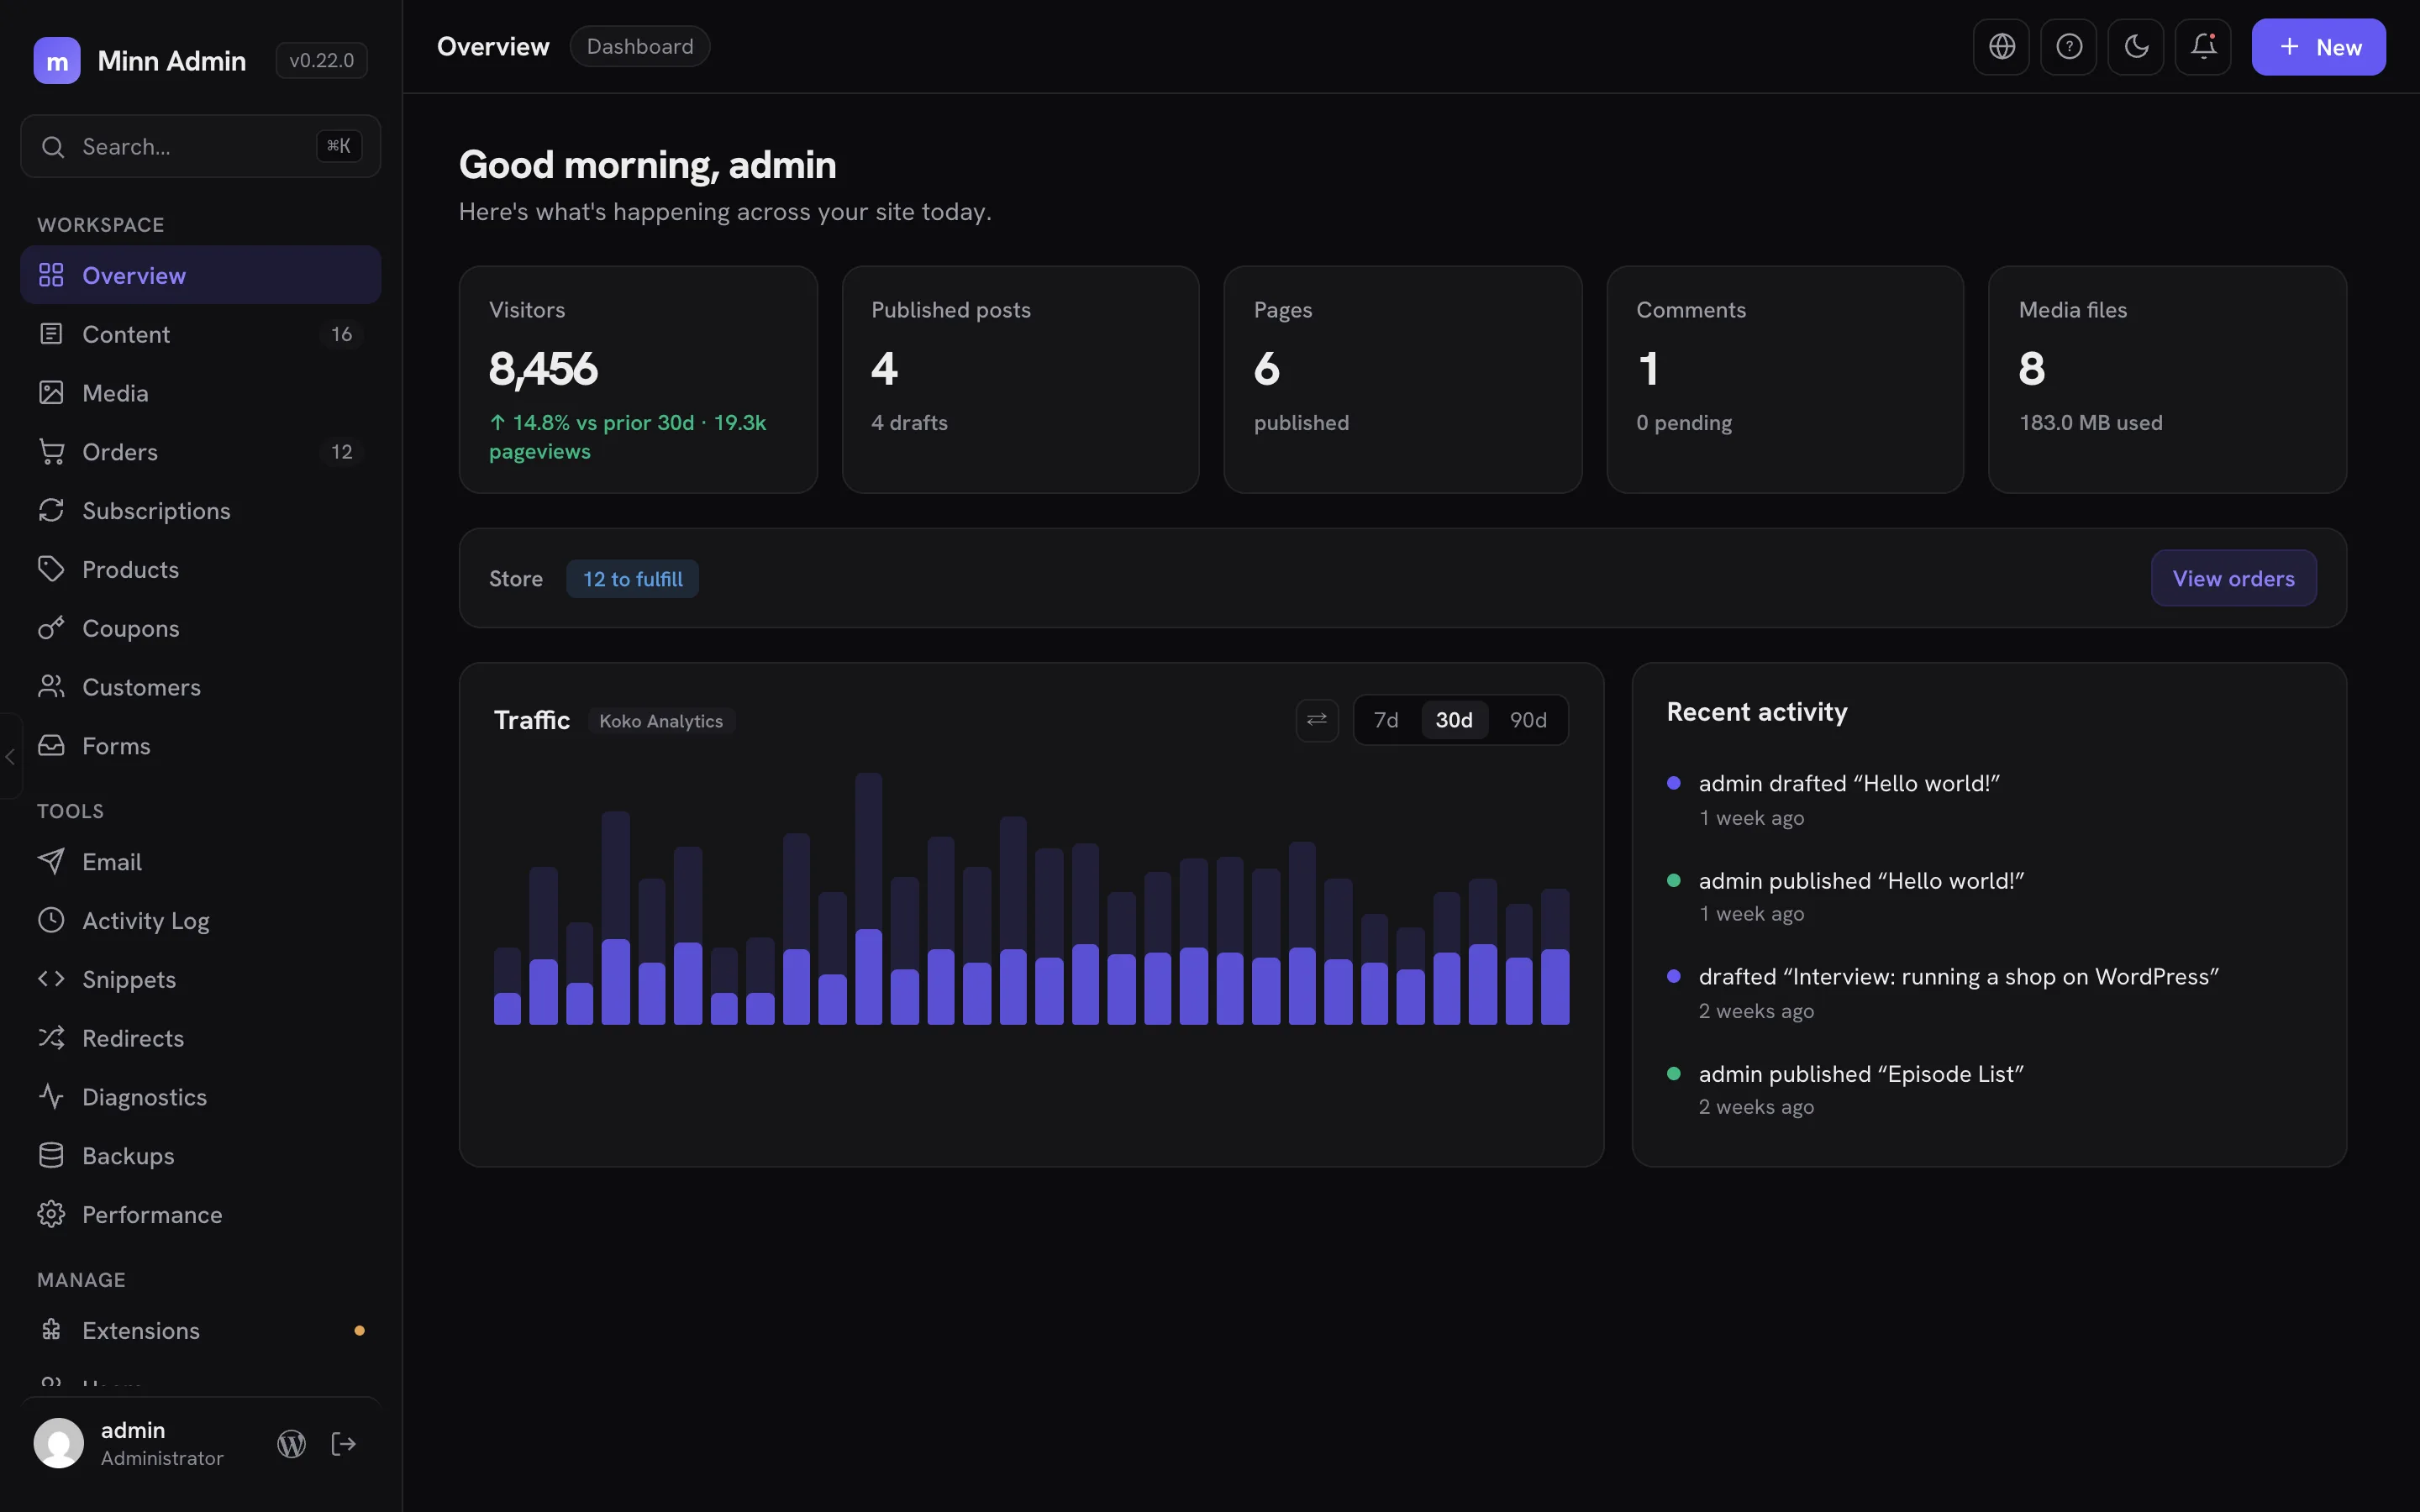
Task: Click 'admin published "Hello world!"' activity
Action: (1861, 881)
